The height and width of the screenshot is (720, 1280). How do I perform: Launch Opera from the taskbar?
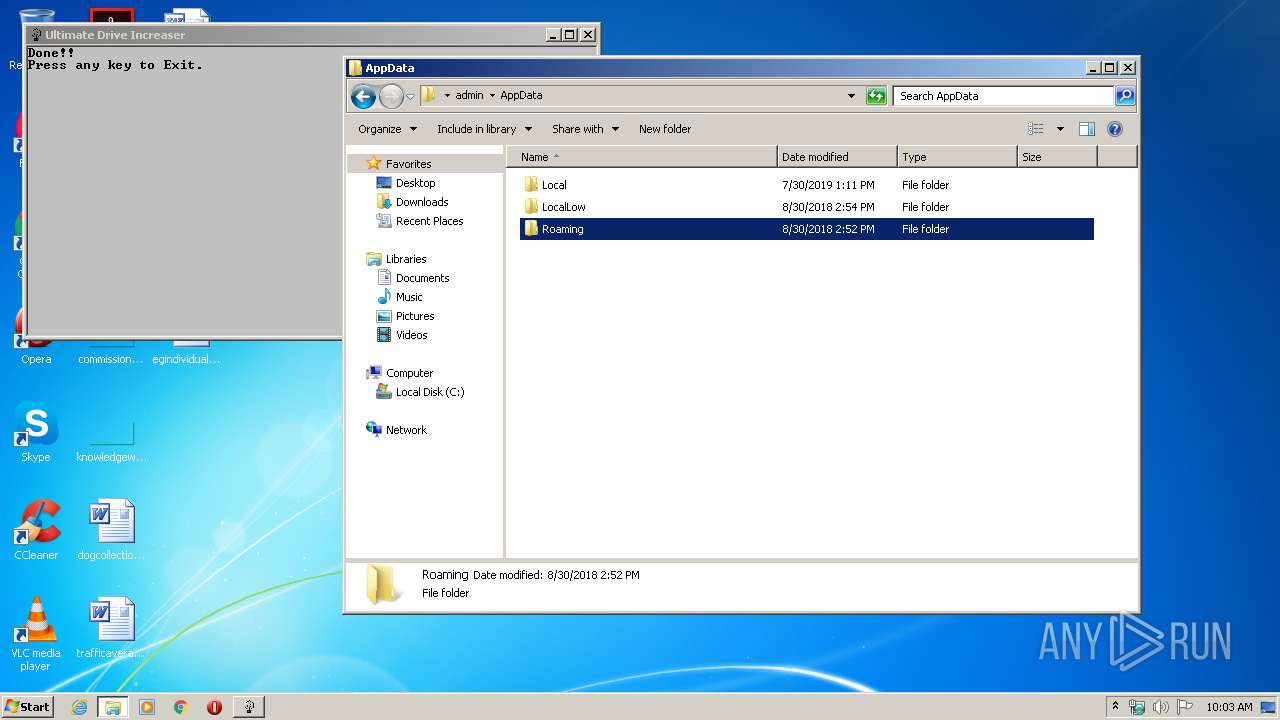(214, 707)
